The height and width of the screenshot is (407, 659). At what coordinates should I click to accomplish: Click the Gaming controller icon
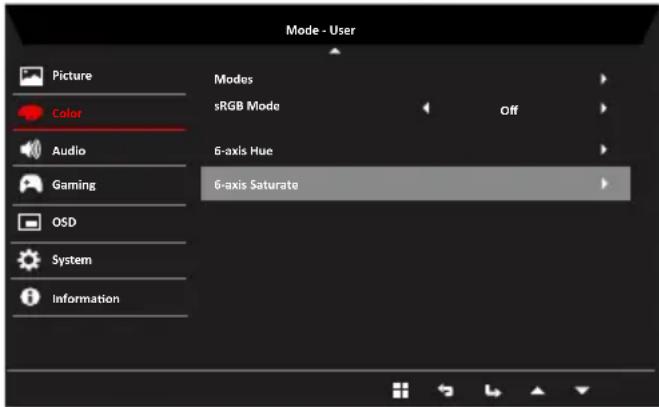click(31, 184)
